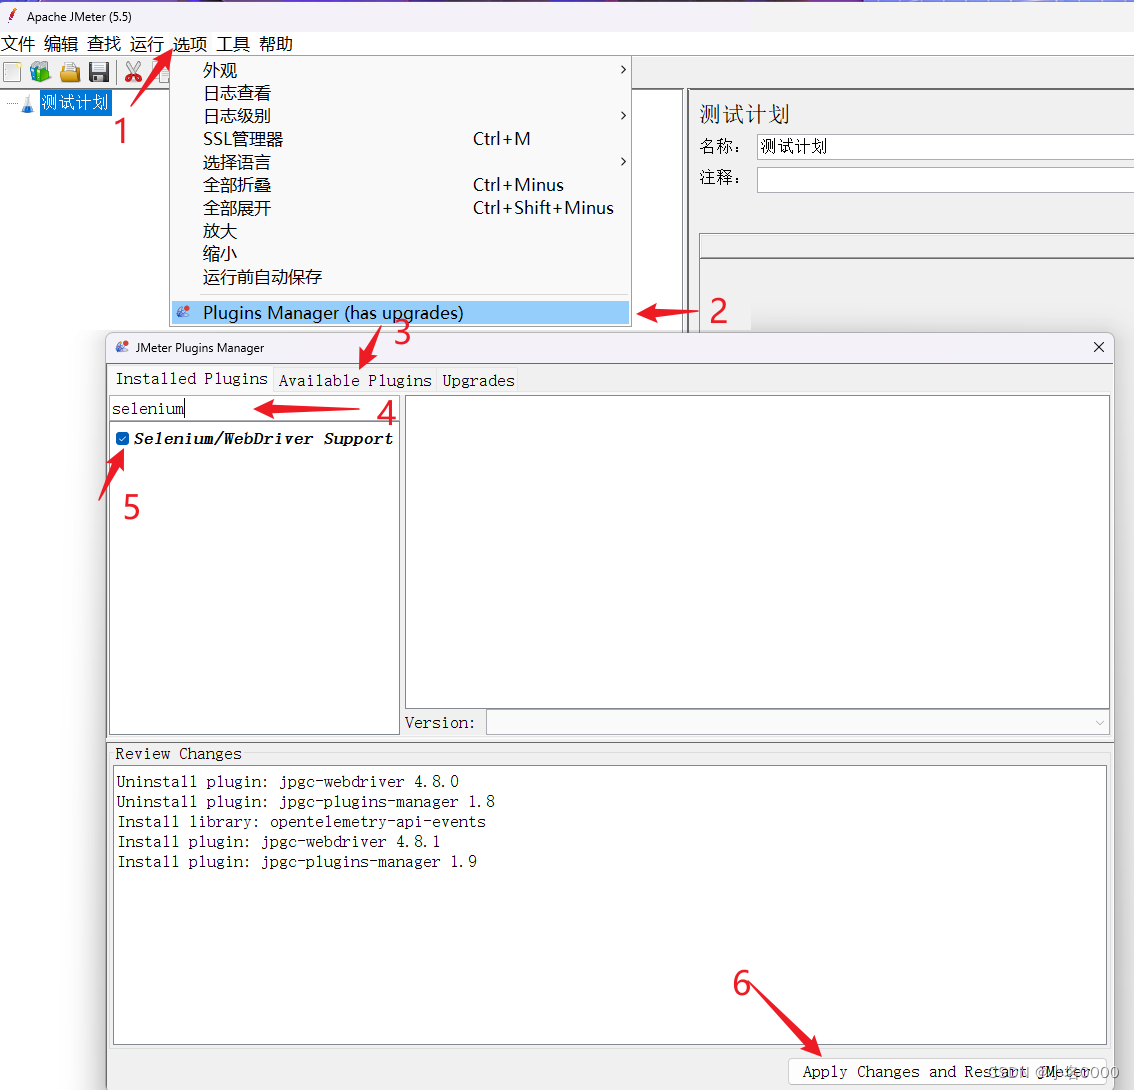Close the JMeter Plugins Manager dialog
The width and height of the screenshot is (1134, 1090).
click(1099, 347)
